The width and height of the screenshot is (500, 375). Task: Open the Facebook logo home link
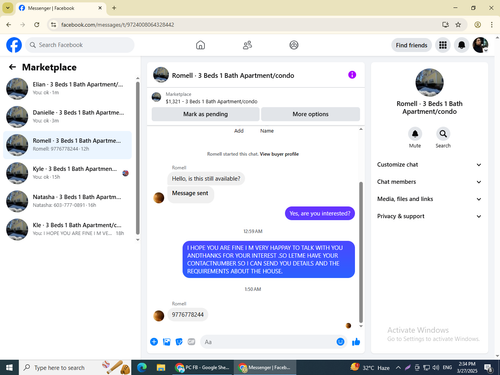[x=14, y=45]
